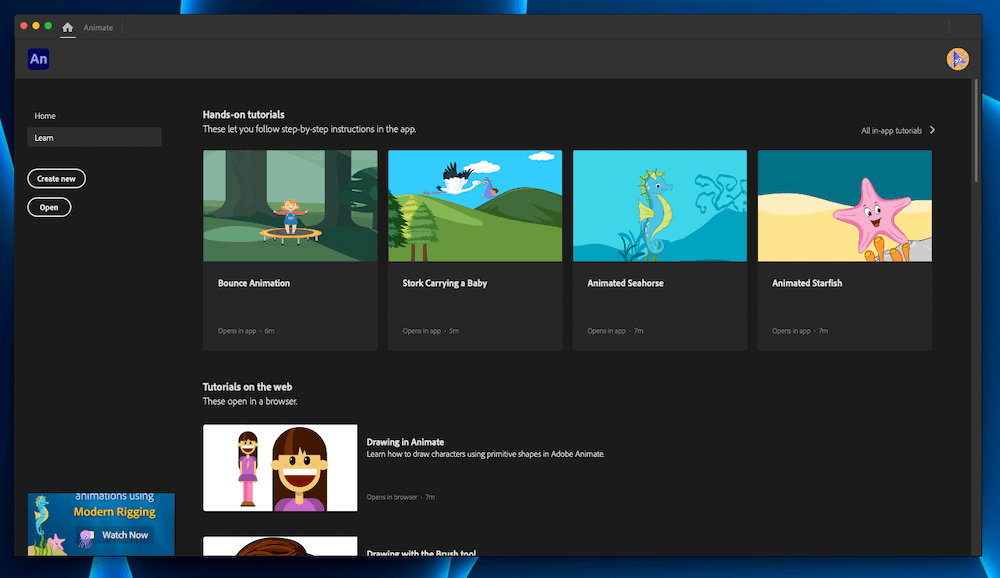Click the Home house icon in title bar
This screenshot has width=1000, height=578.
68,27
